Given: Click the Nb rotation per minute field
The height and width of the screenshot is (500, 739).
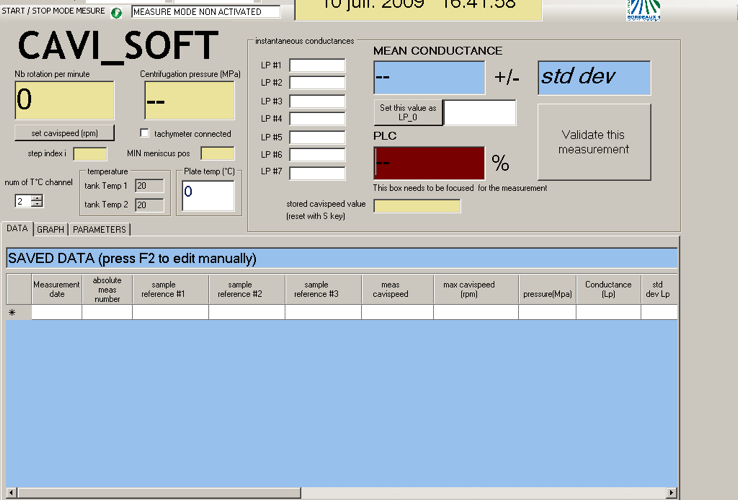Looking at the screenshot, I should click(64, 100).
